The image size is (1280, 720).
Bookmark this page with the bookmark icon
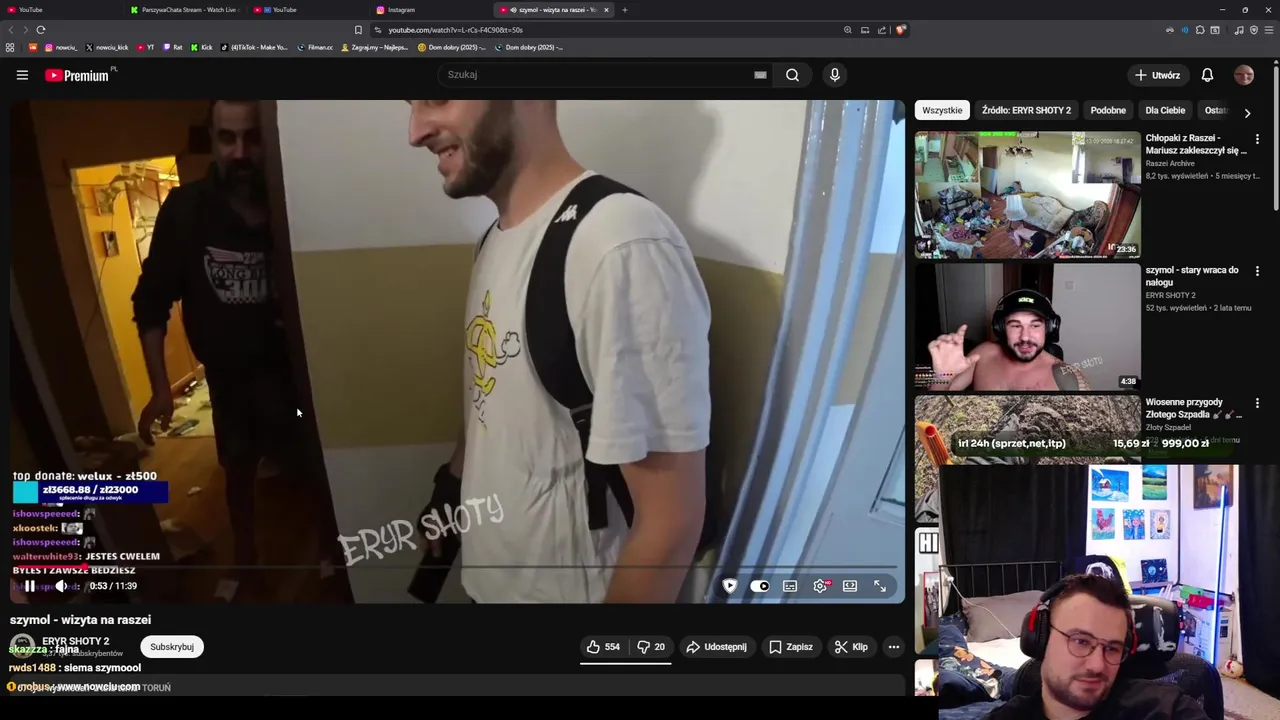pos(358,30)
